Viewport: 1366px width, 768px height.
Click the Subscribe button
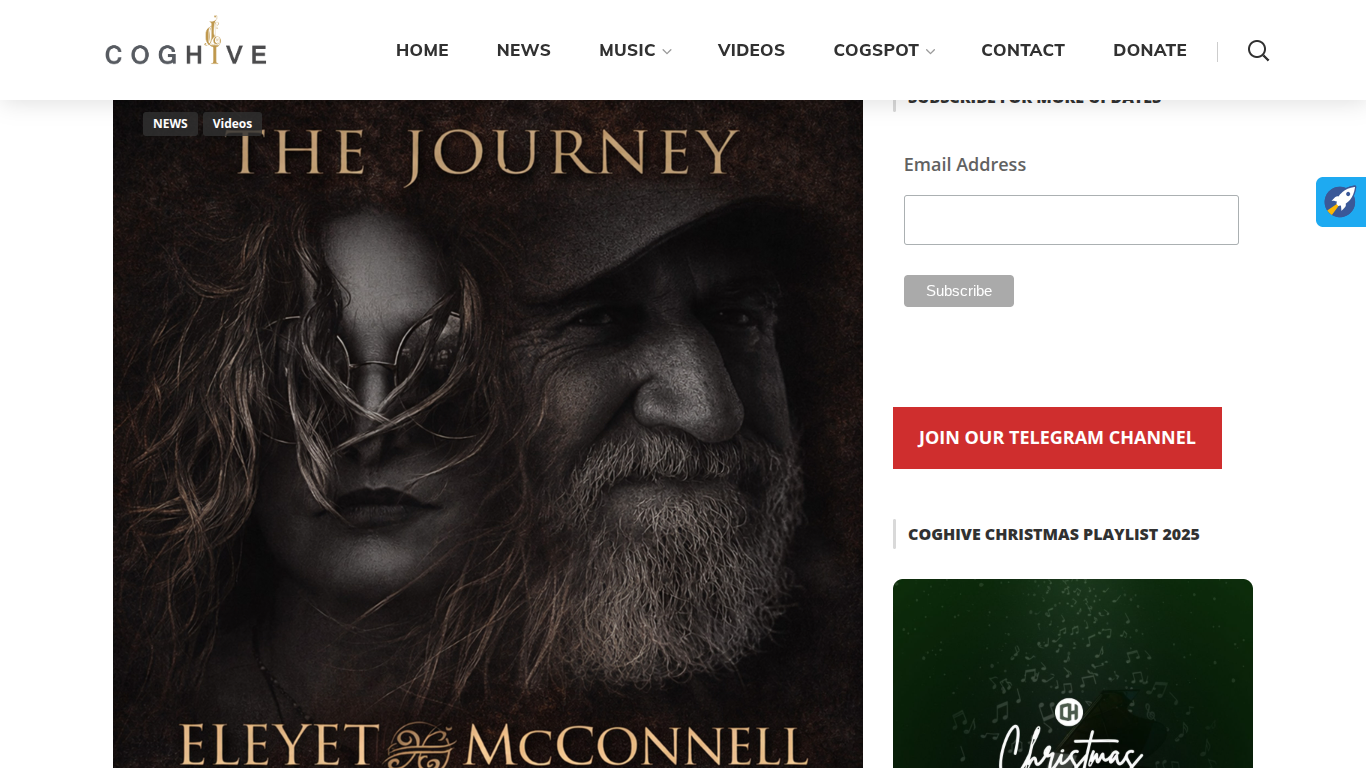pyautogui.click(x=959, y=291)
